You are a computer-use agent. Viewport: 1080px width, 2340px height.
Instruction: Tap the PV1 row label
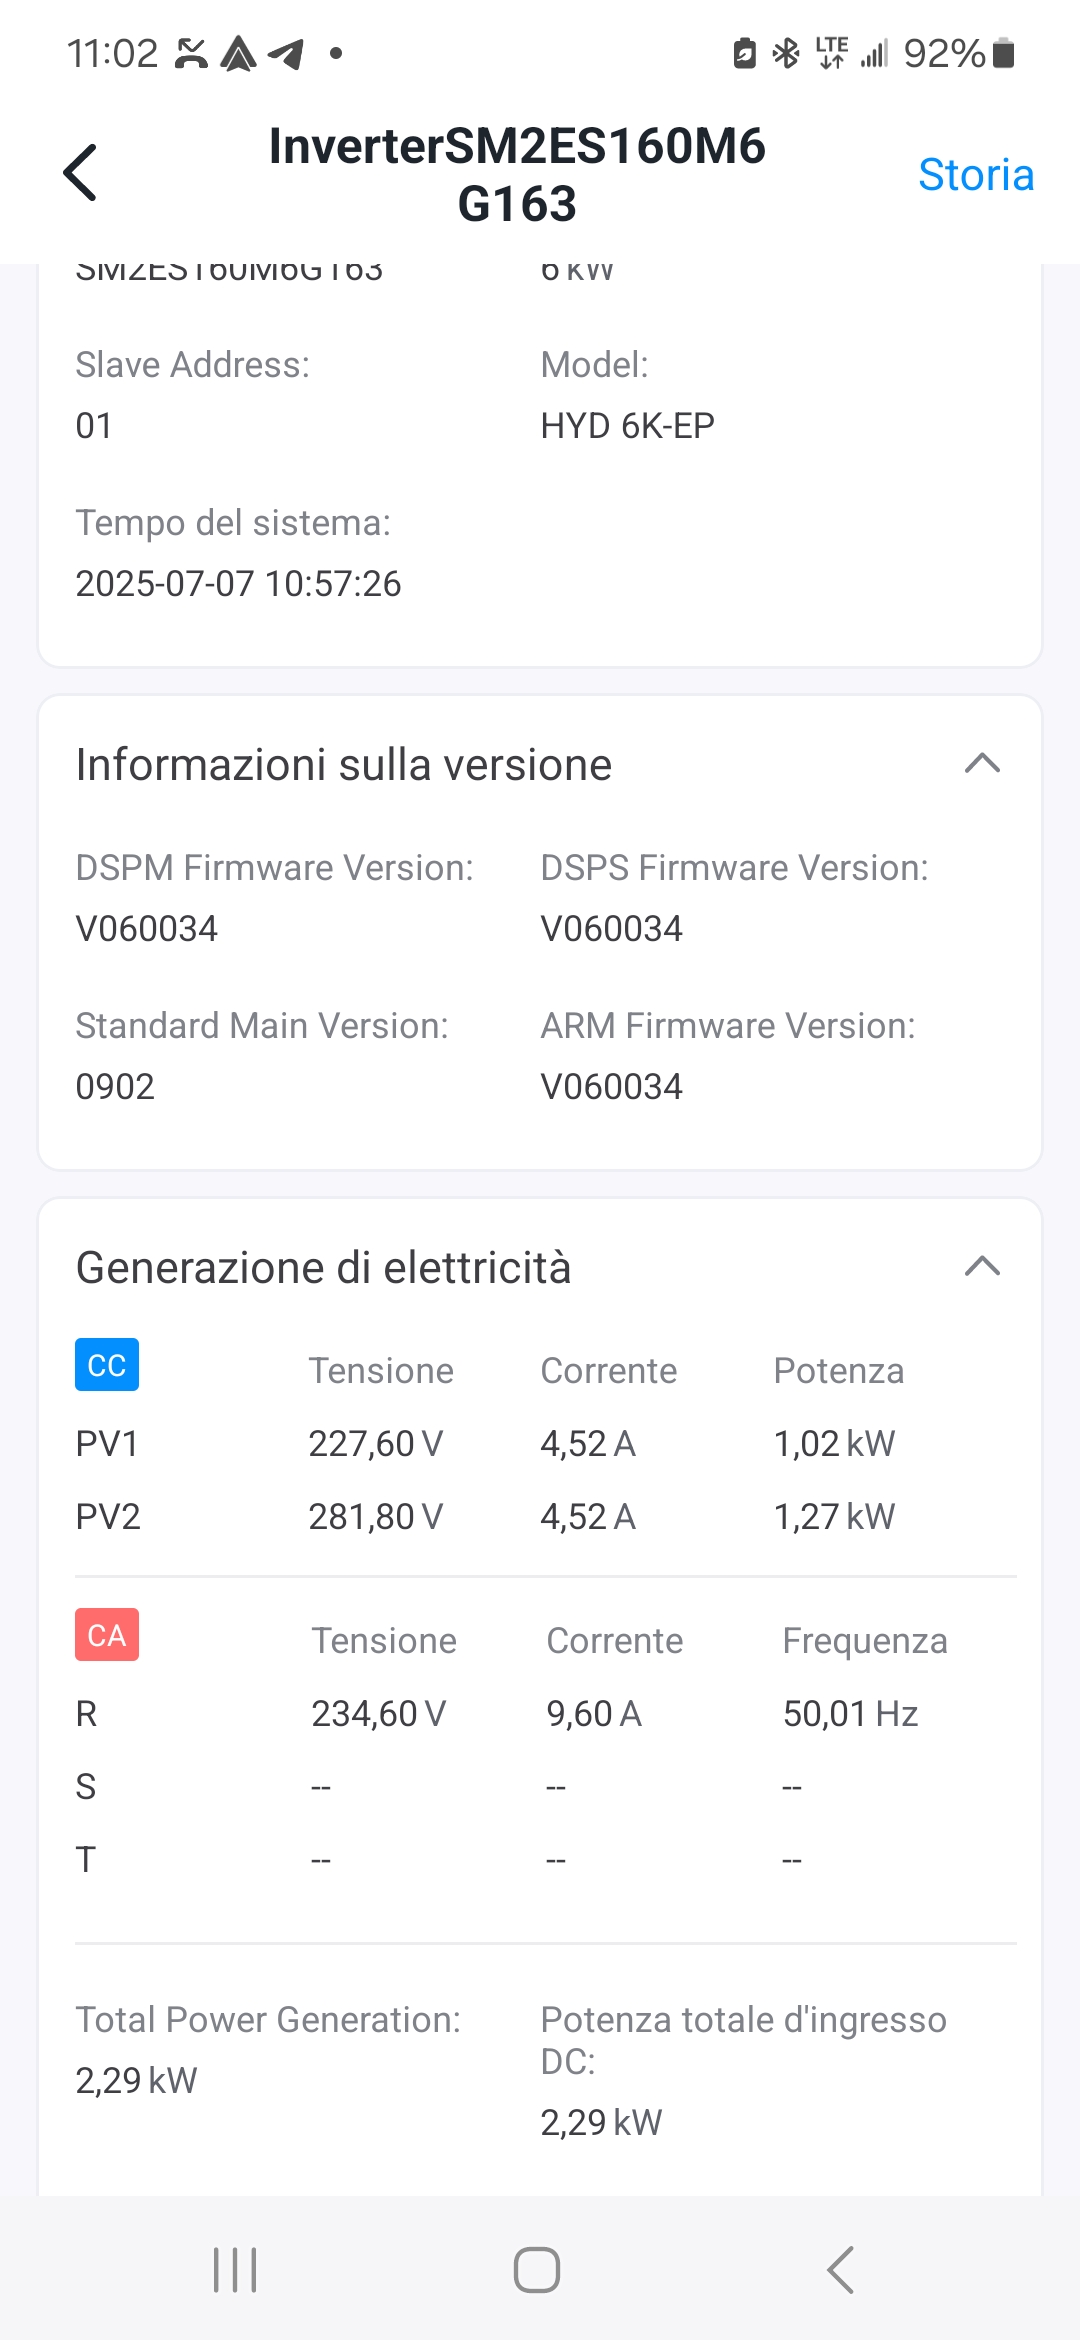(107, 1444)
